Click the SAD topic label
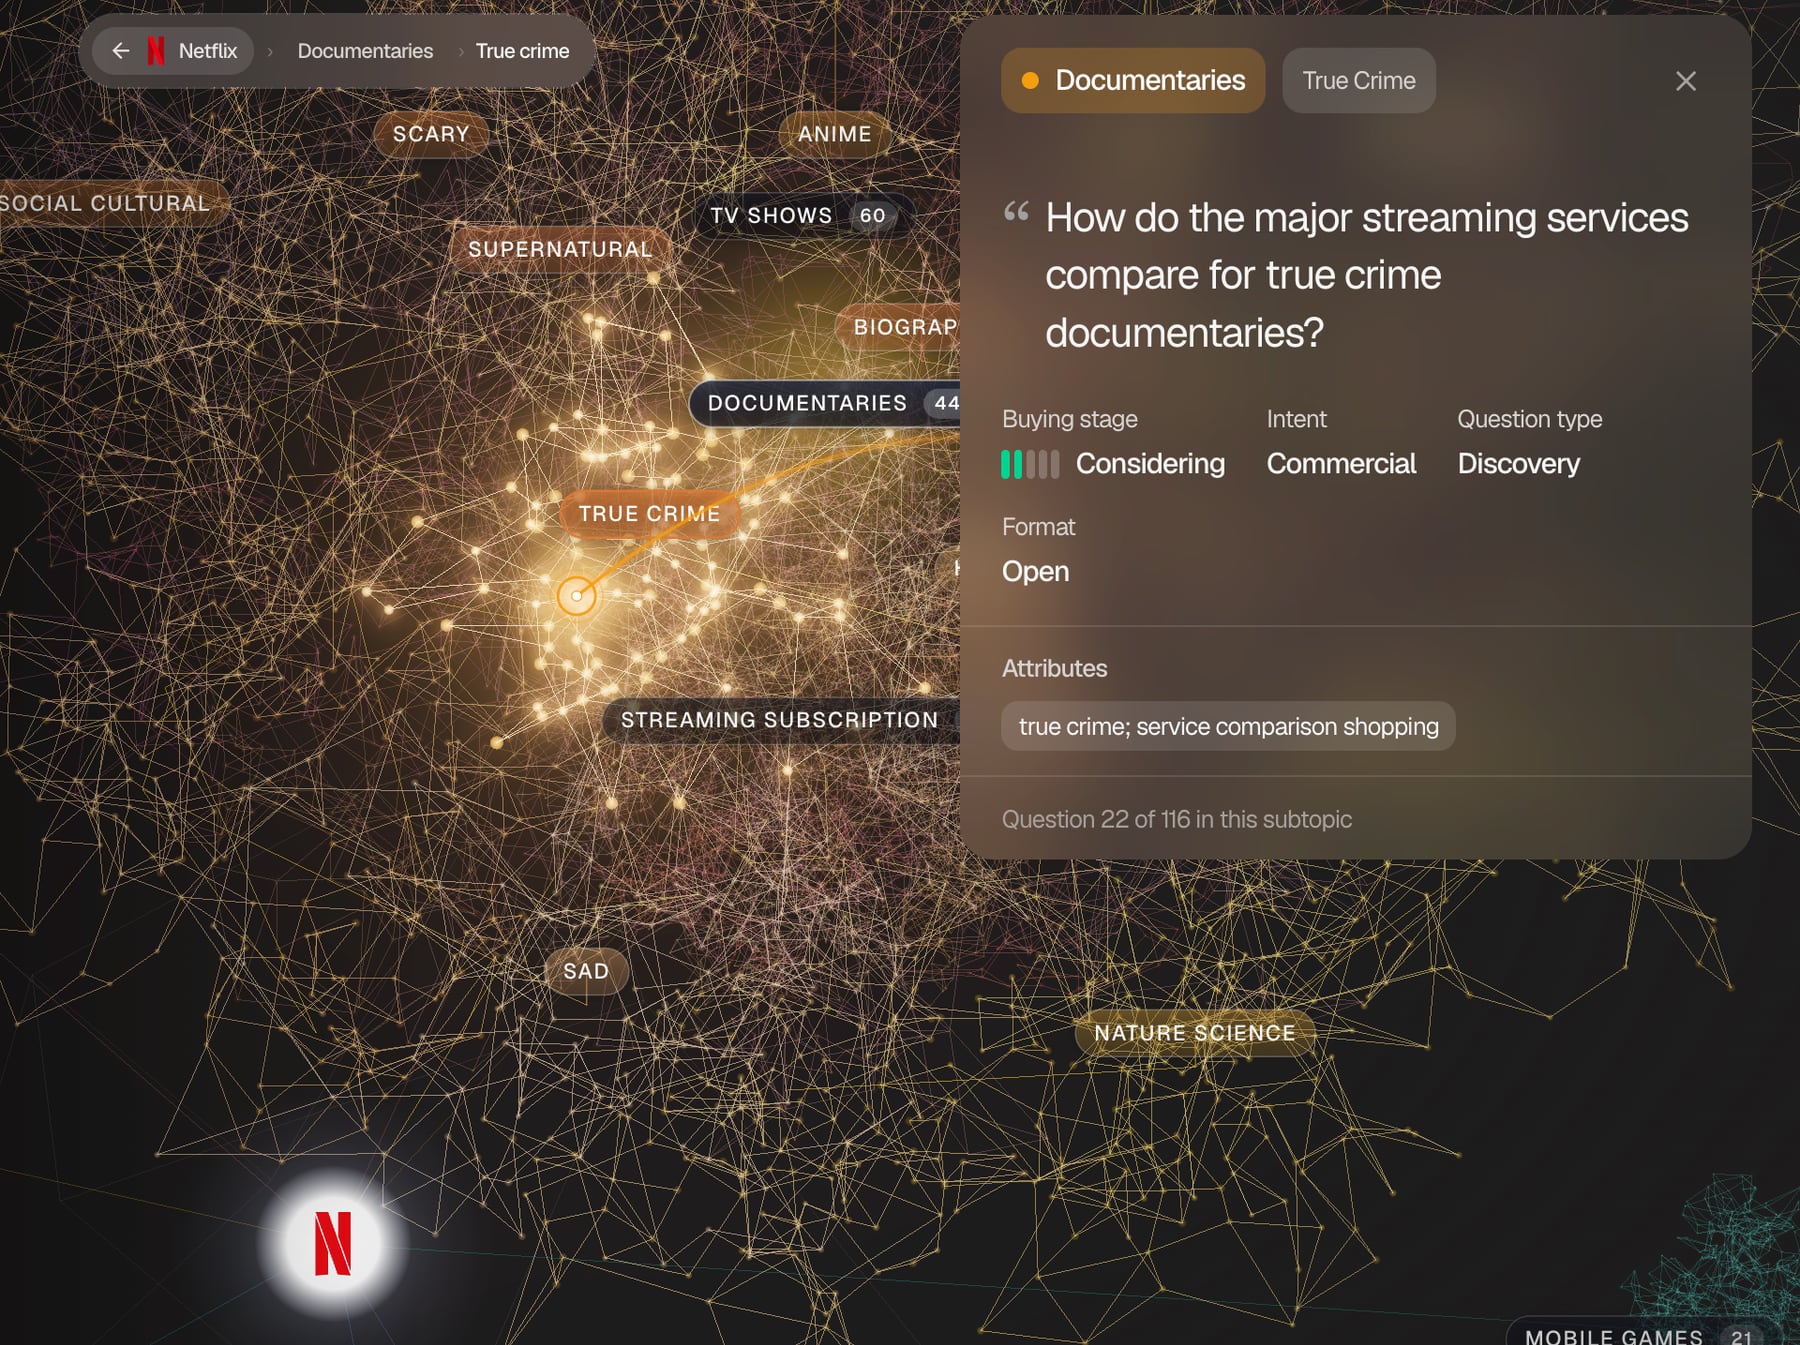 click(x=586, y=971)
